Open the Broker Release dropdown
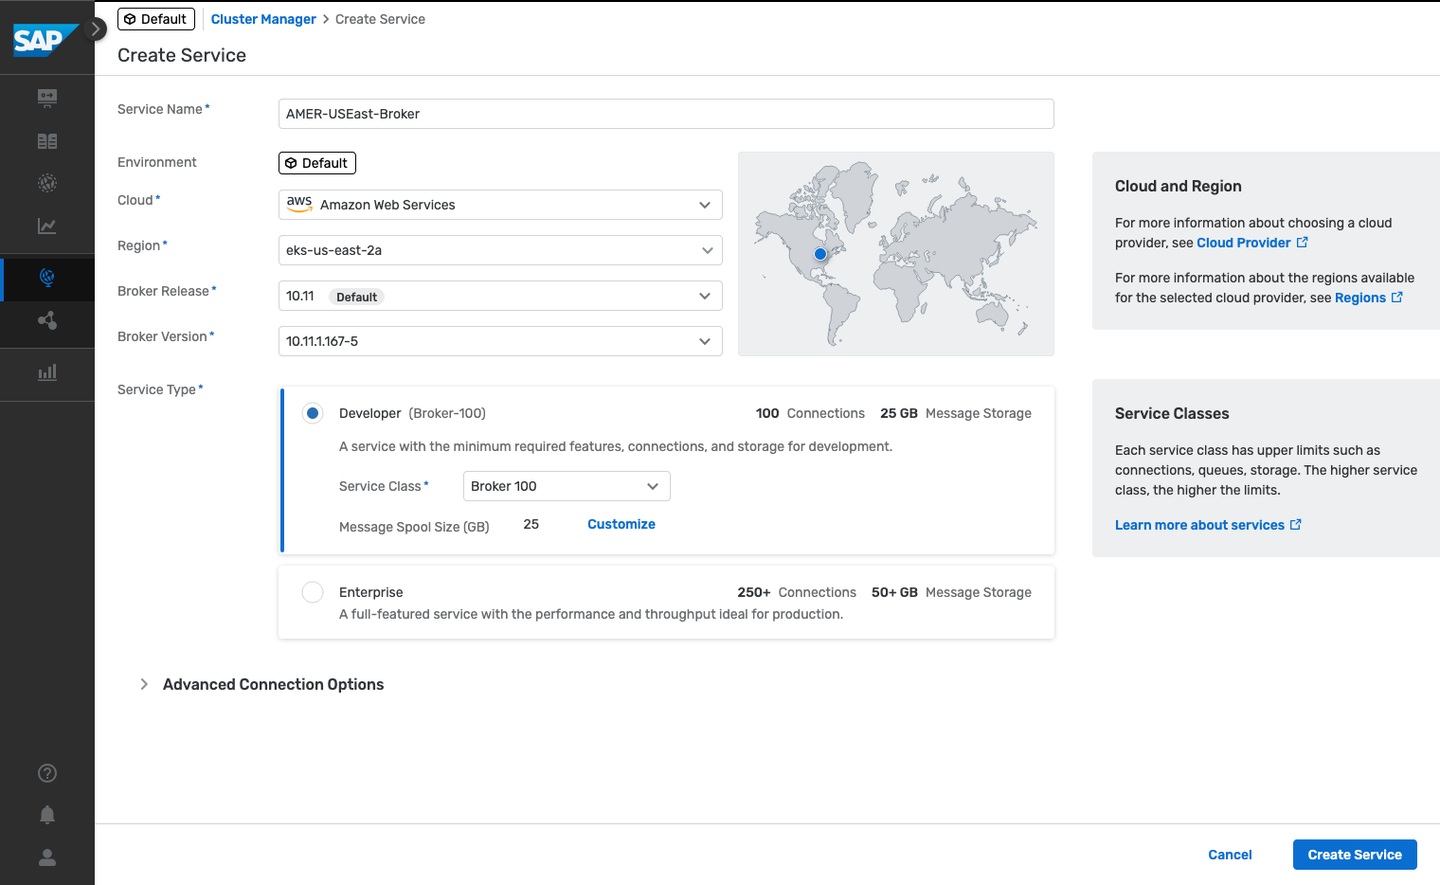 point(500,296)
